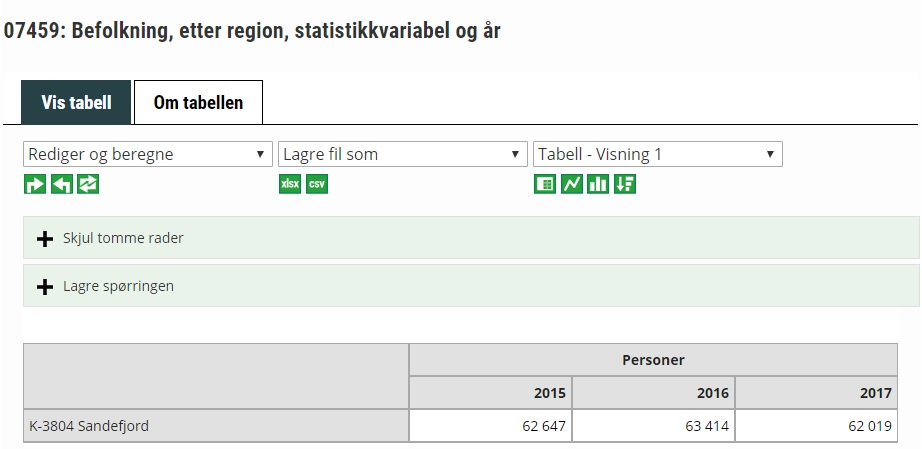
Task: Click the rotate table counterclockwise icon
Action: 61,184
